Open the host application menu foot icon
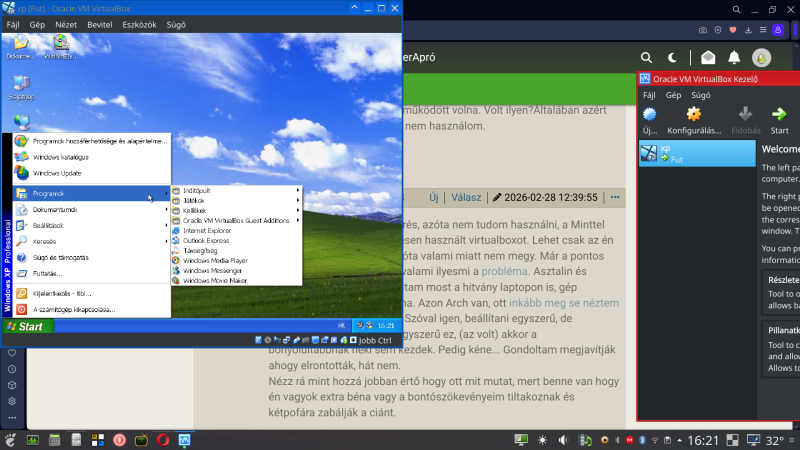The width and height of the screenshot is (800, 450). [10, 440]
